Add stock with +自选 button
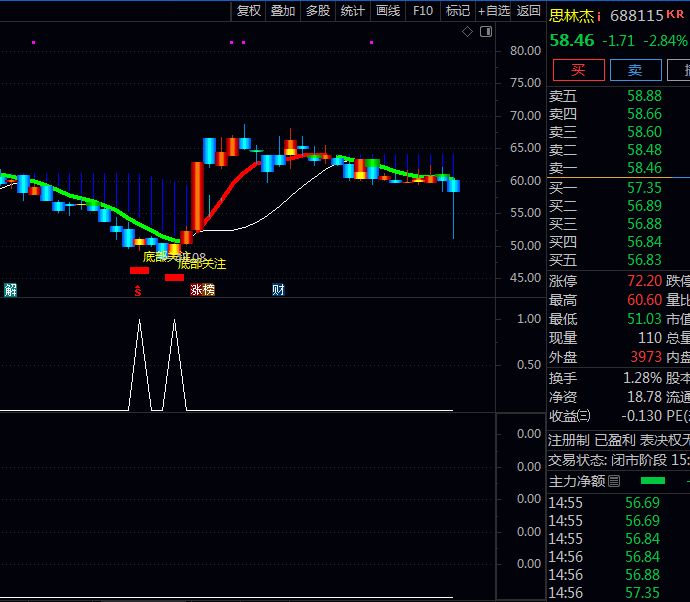 point(494,11)
